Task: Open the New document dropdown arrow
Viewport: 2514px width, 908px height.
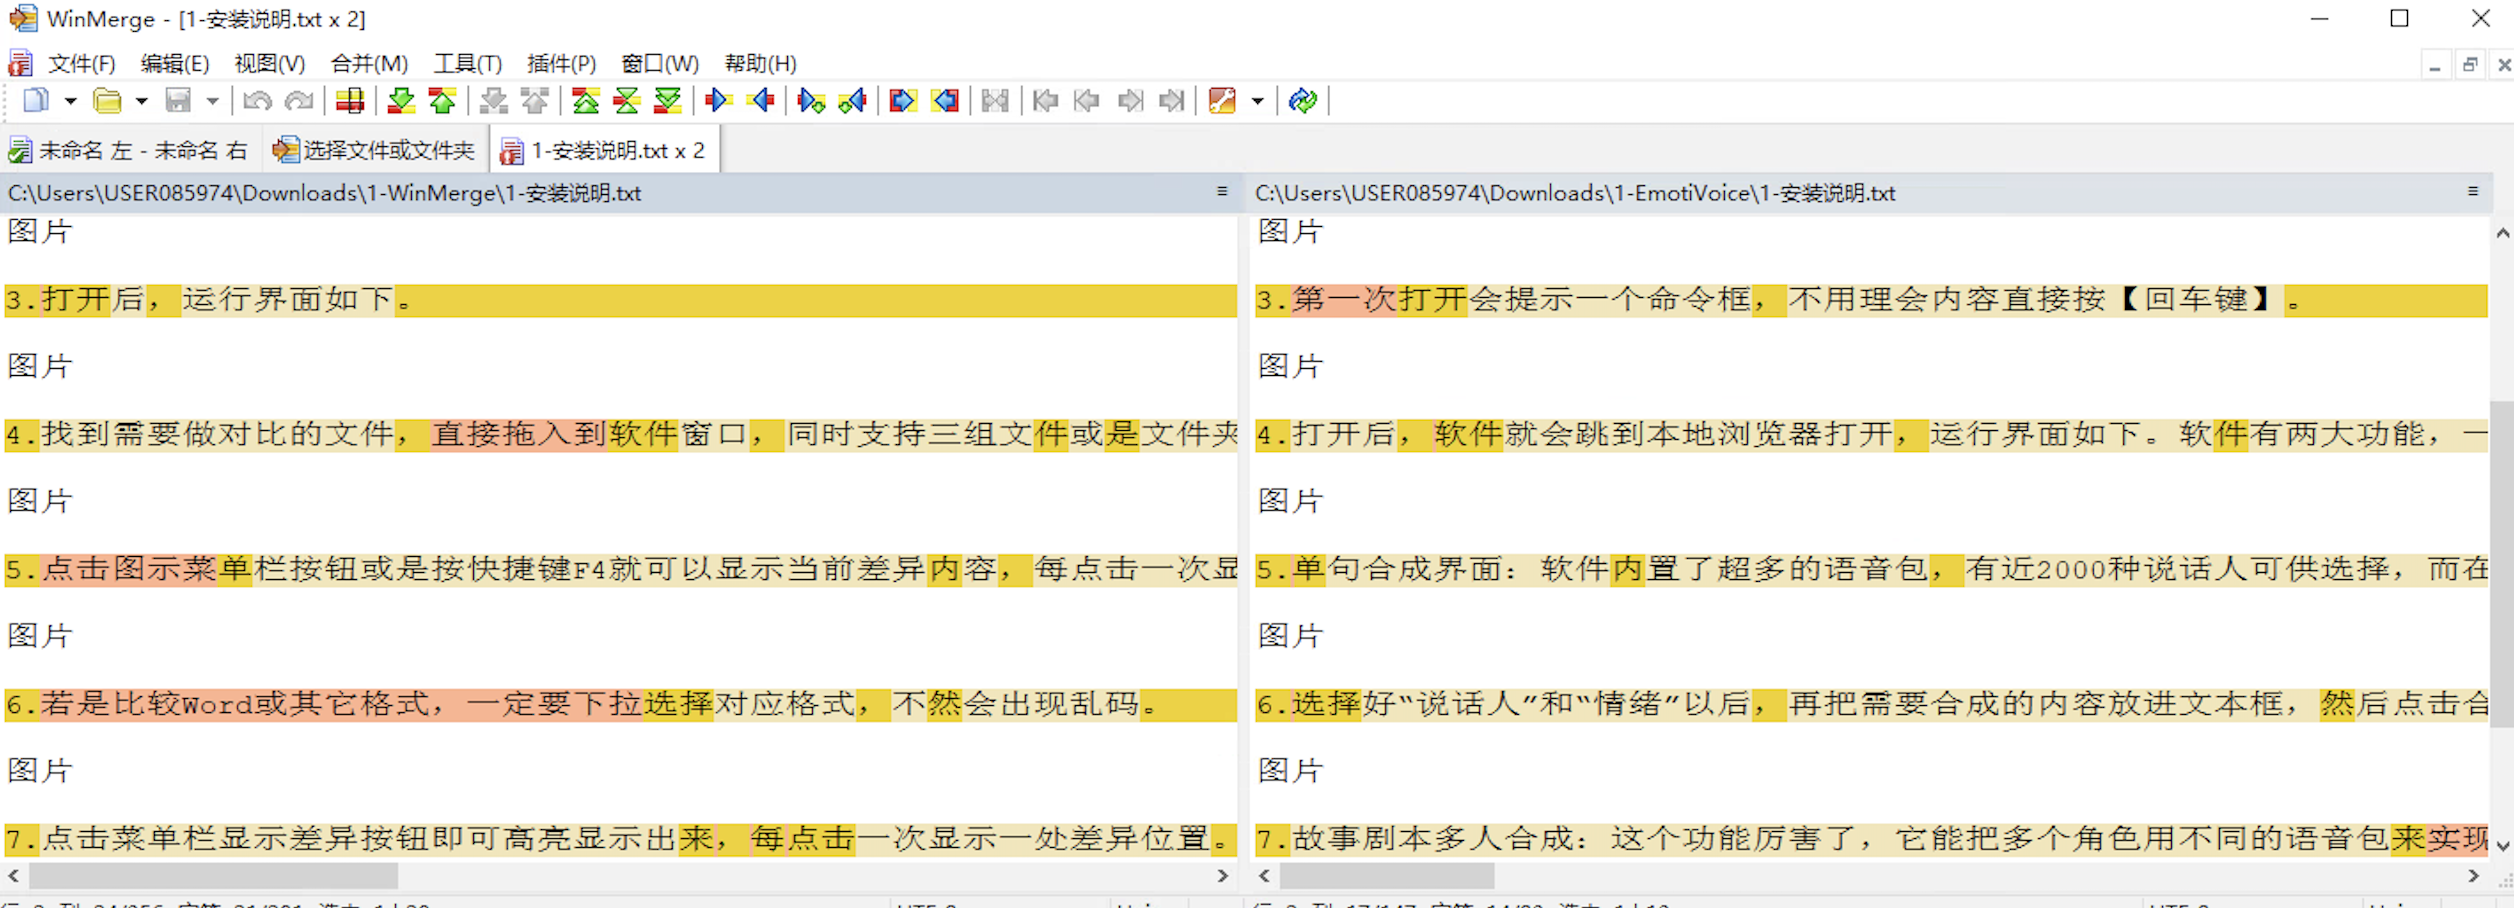Action: pyautogui.click(x=70, y=101)
